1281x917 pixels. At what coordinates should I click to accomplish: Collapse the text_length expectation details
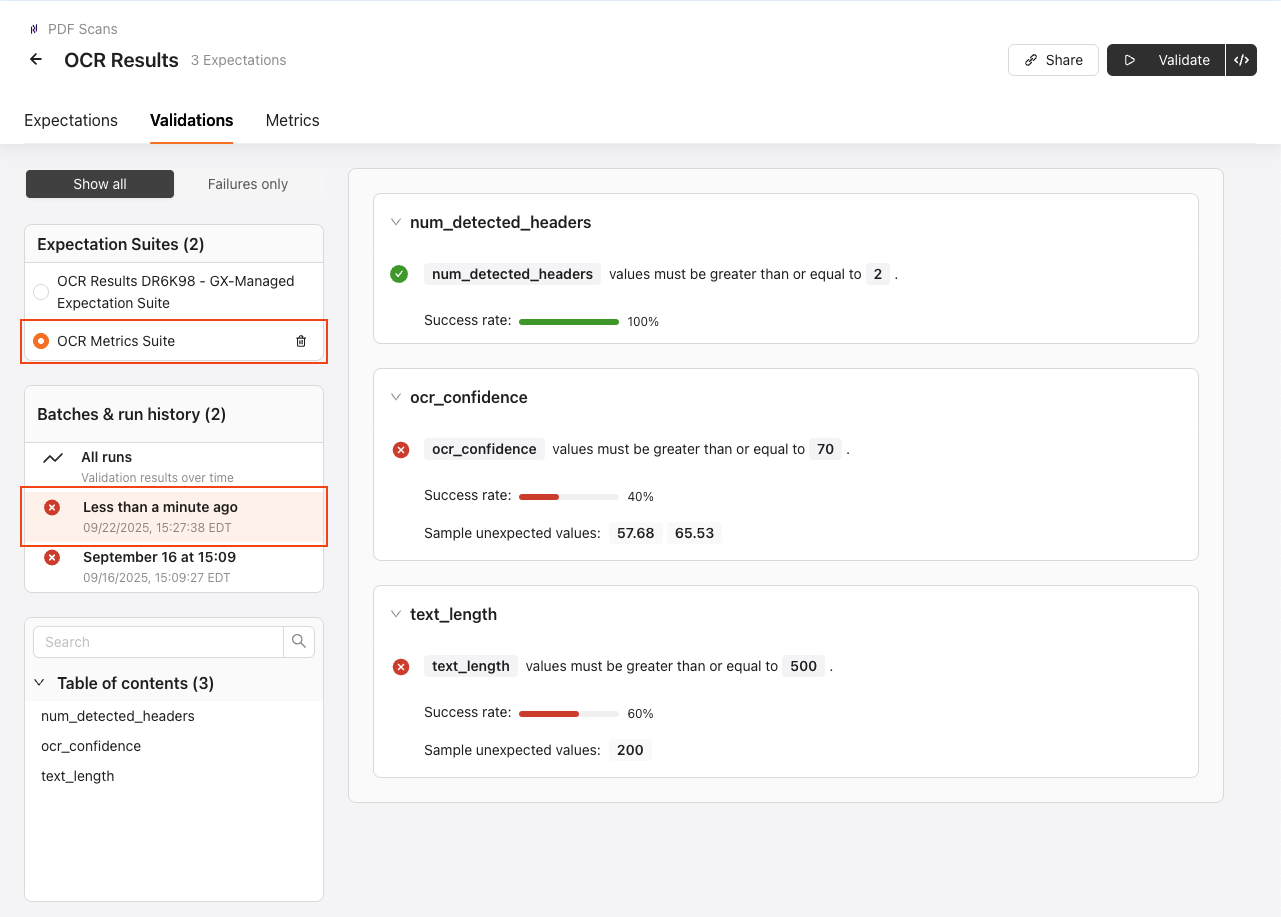[395, 614]
